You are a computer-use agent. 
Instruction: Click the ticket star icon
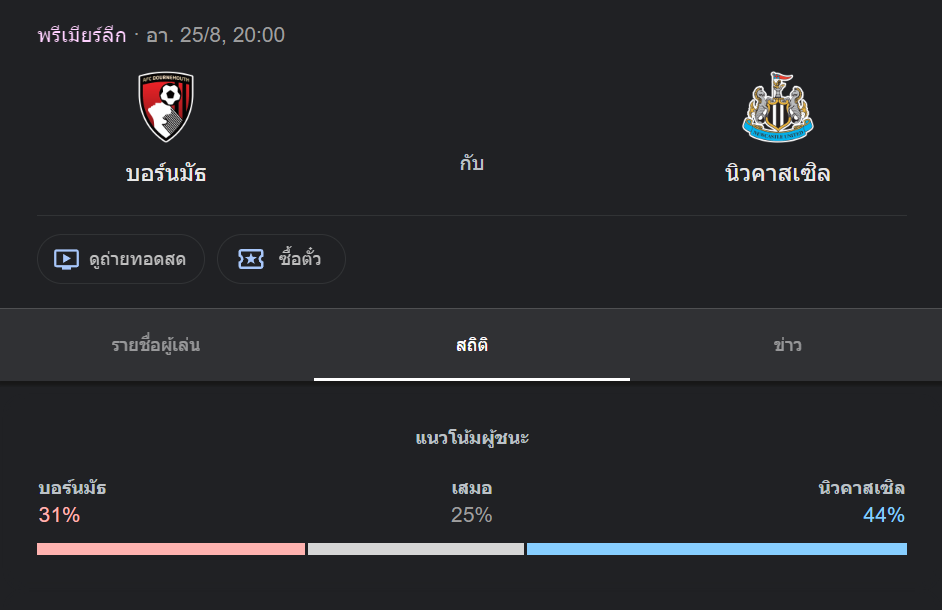click(x=250, y=259)
